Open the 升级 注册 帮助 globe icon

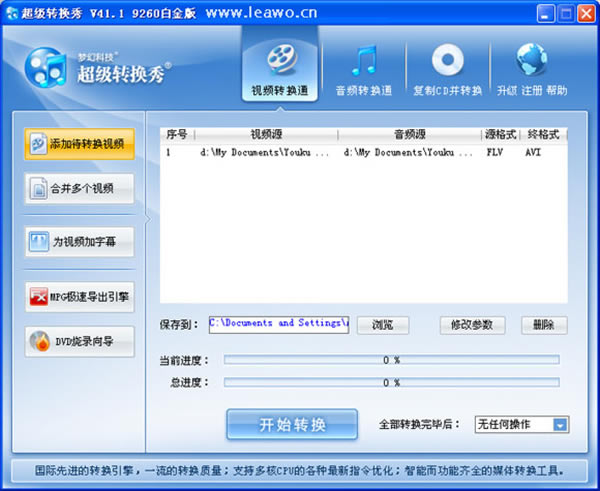click(x=532, y=59)
